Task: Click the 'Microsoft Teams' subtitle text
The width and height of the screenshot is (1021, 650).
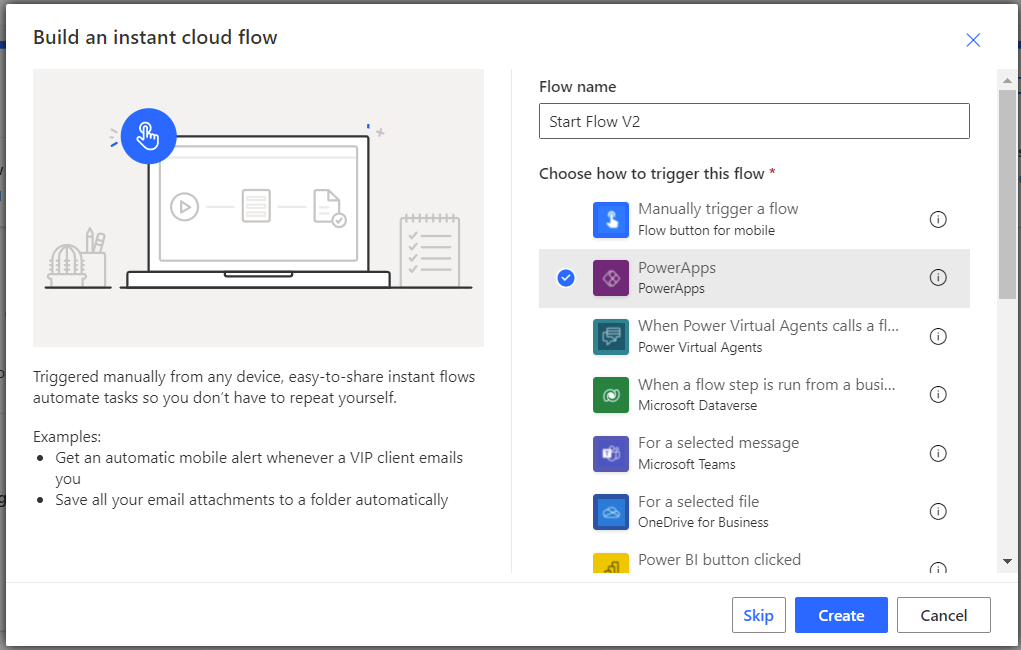Action: point(687,464)
